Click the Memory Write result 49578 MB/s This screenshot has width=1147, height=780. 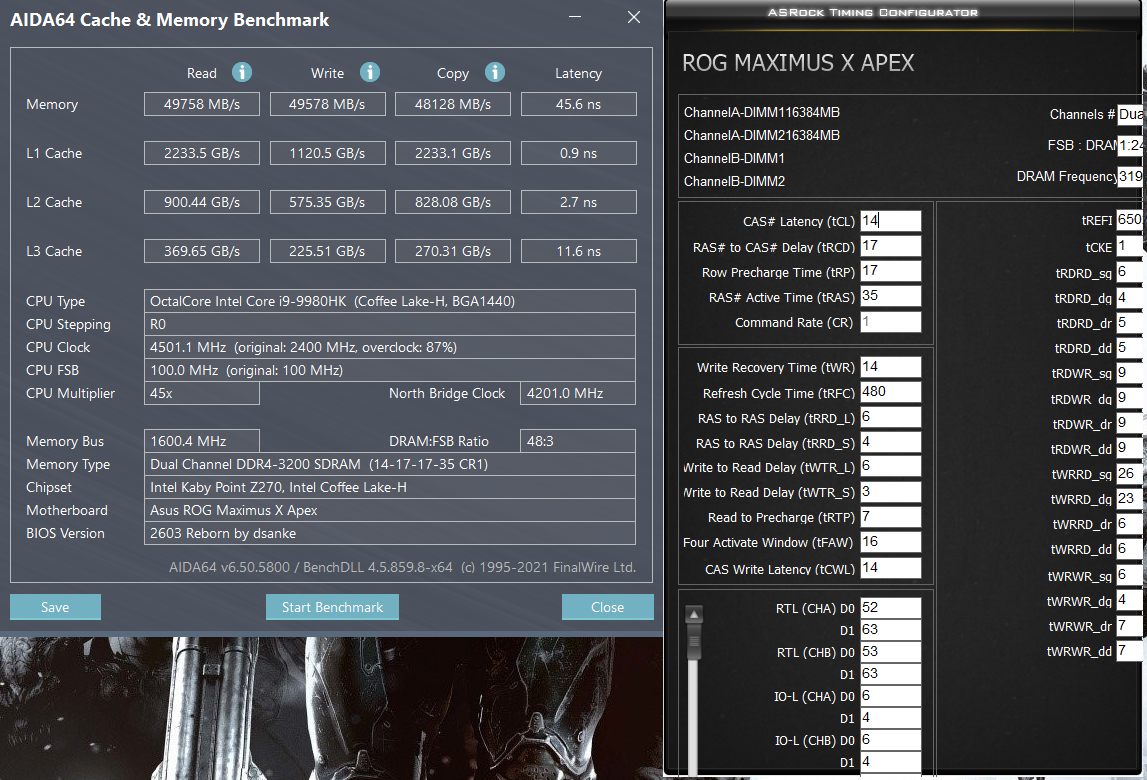(x=327, y=104)
